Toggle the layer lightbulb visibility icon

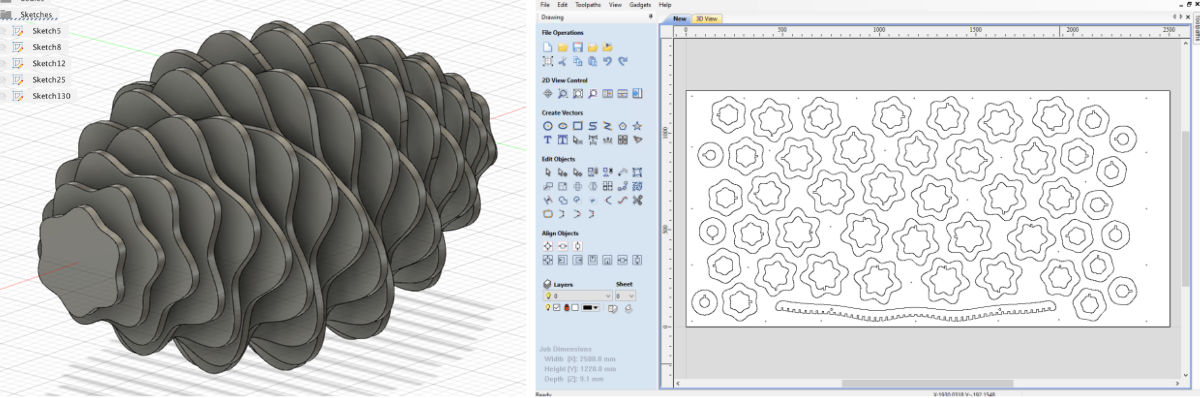[547, 307]
